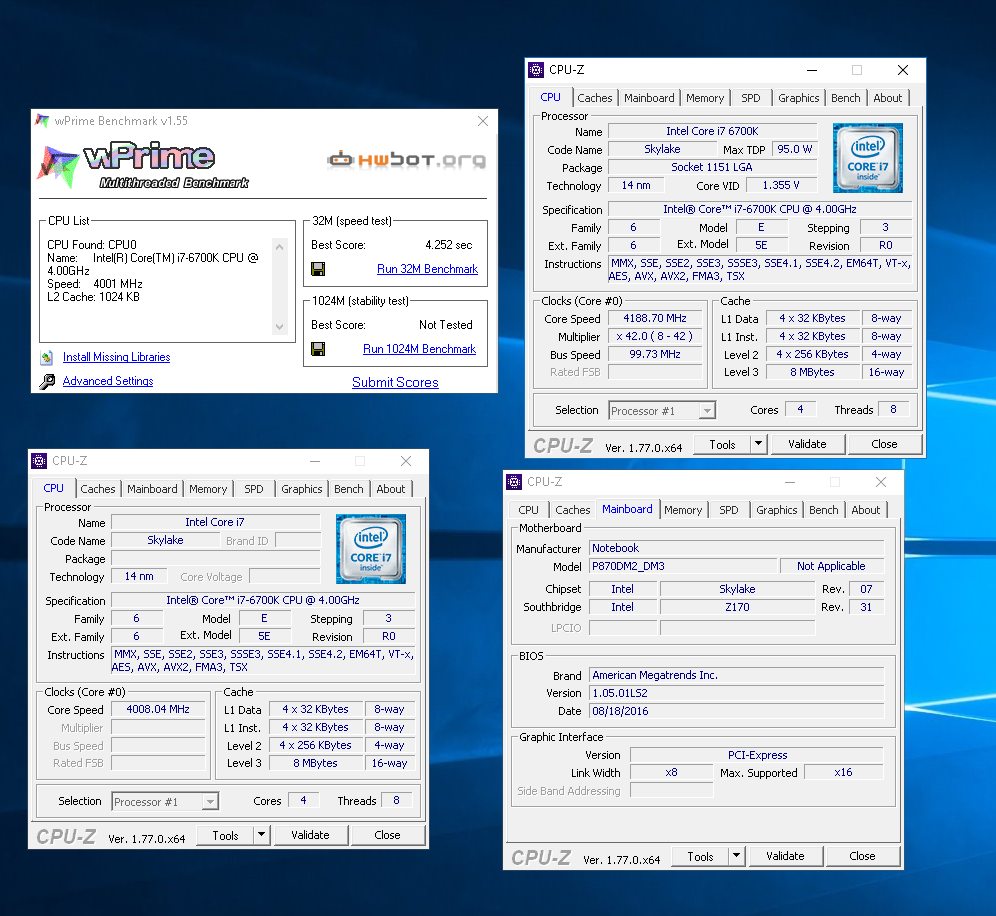996x916 pixels.
Task: Open Memory tab in top-right CPU-Z
Action: [705, 98]
